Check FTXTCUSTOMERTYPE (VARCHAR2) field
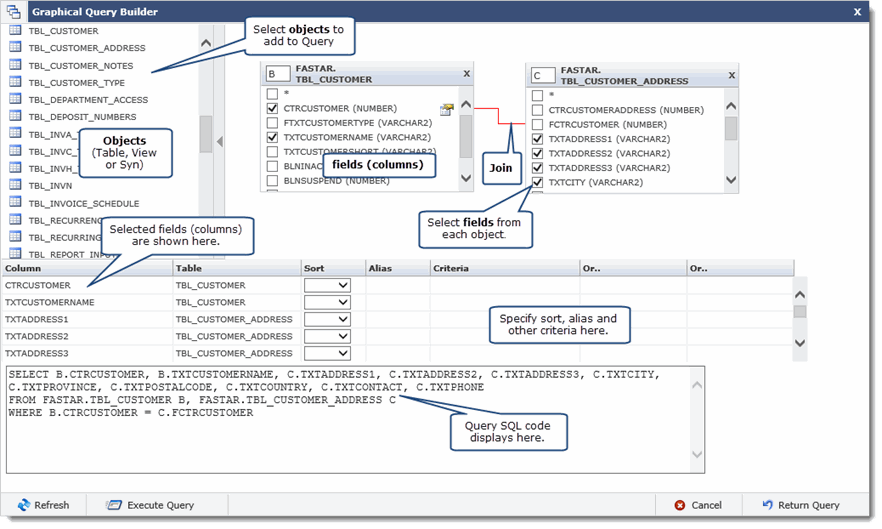The image size is (882, 529). coord(272,123)
